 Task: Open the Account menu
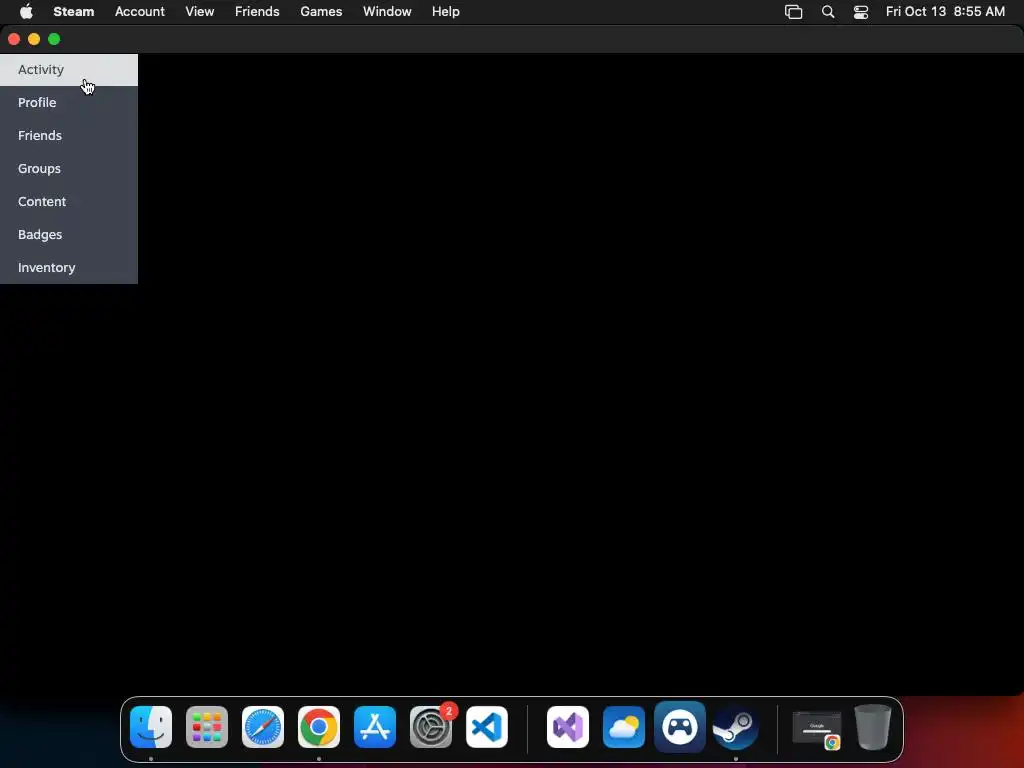[140, 12]
